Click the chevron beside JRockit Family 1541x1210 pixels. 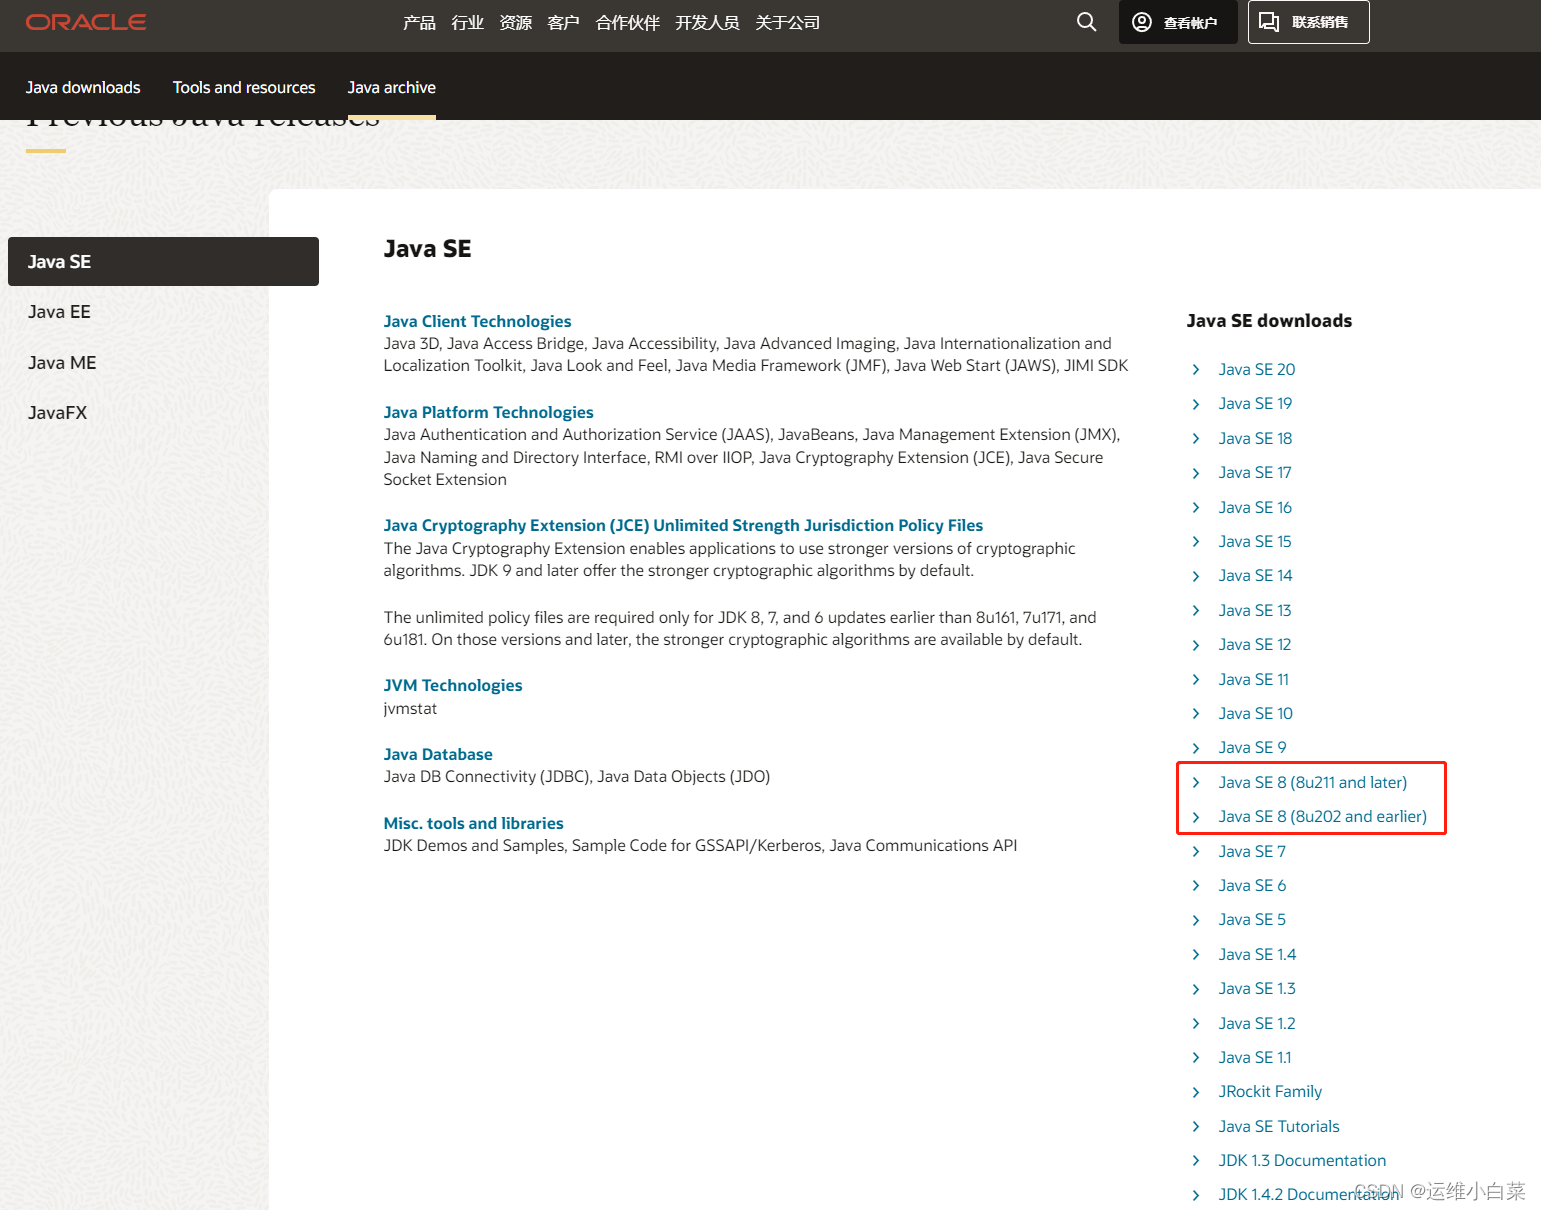click(1196, 1092)
